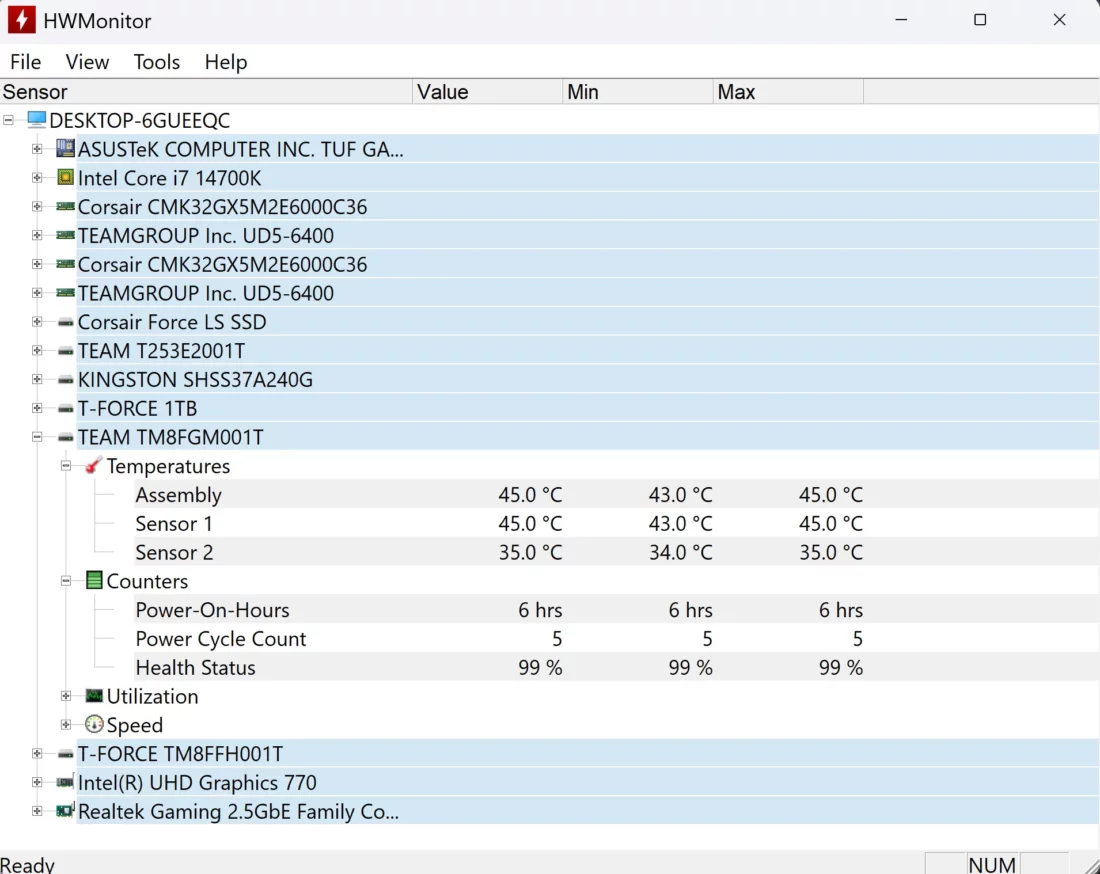1100x874 pixels.
Task: Collapse the Temperatures section
Action: (x=66, y=465)
